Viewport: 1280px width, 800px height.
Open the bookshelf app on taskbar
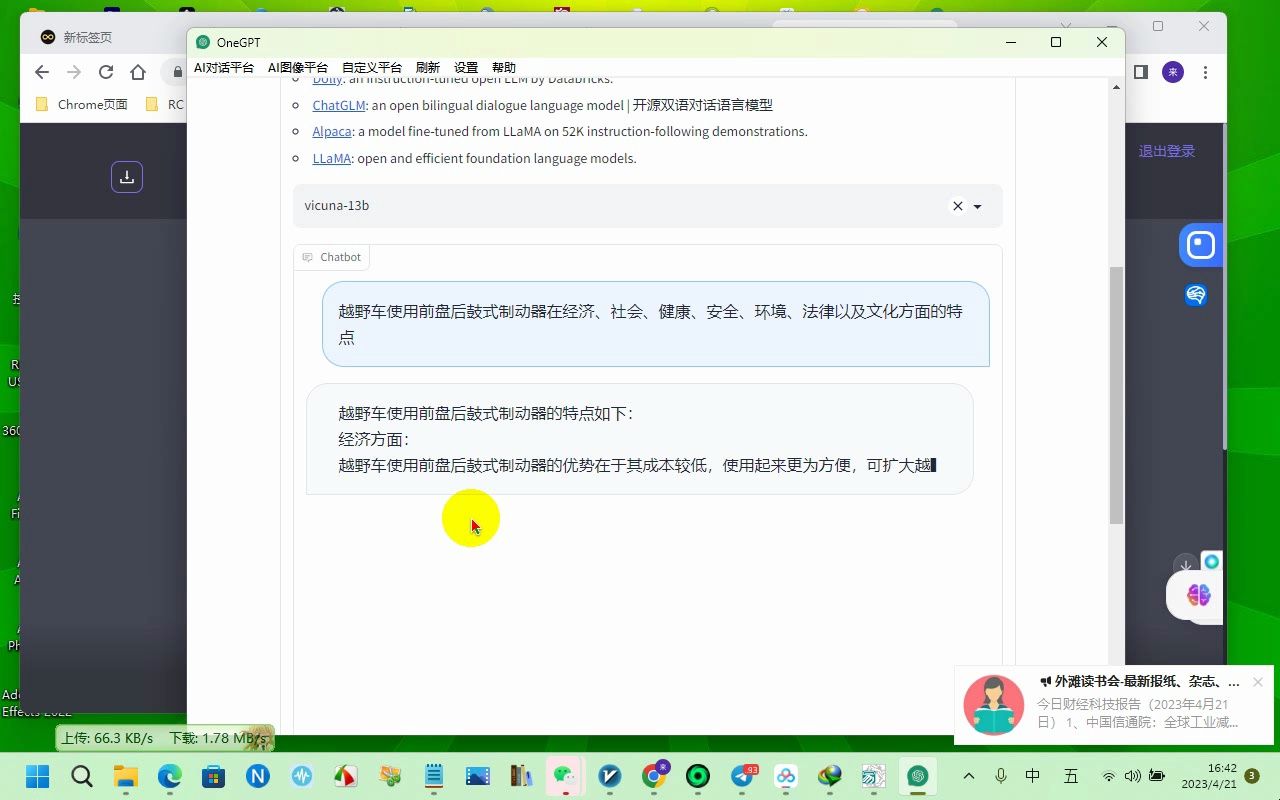522,776
